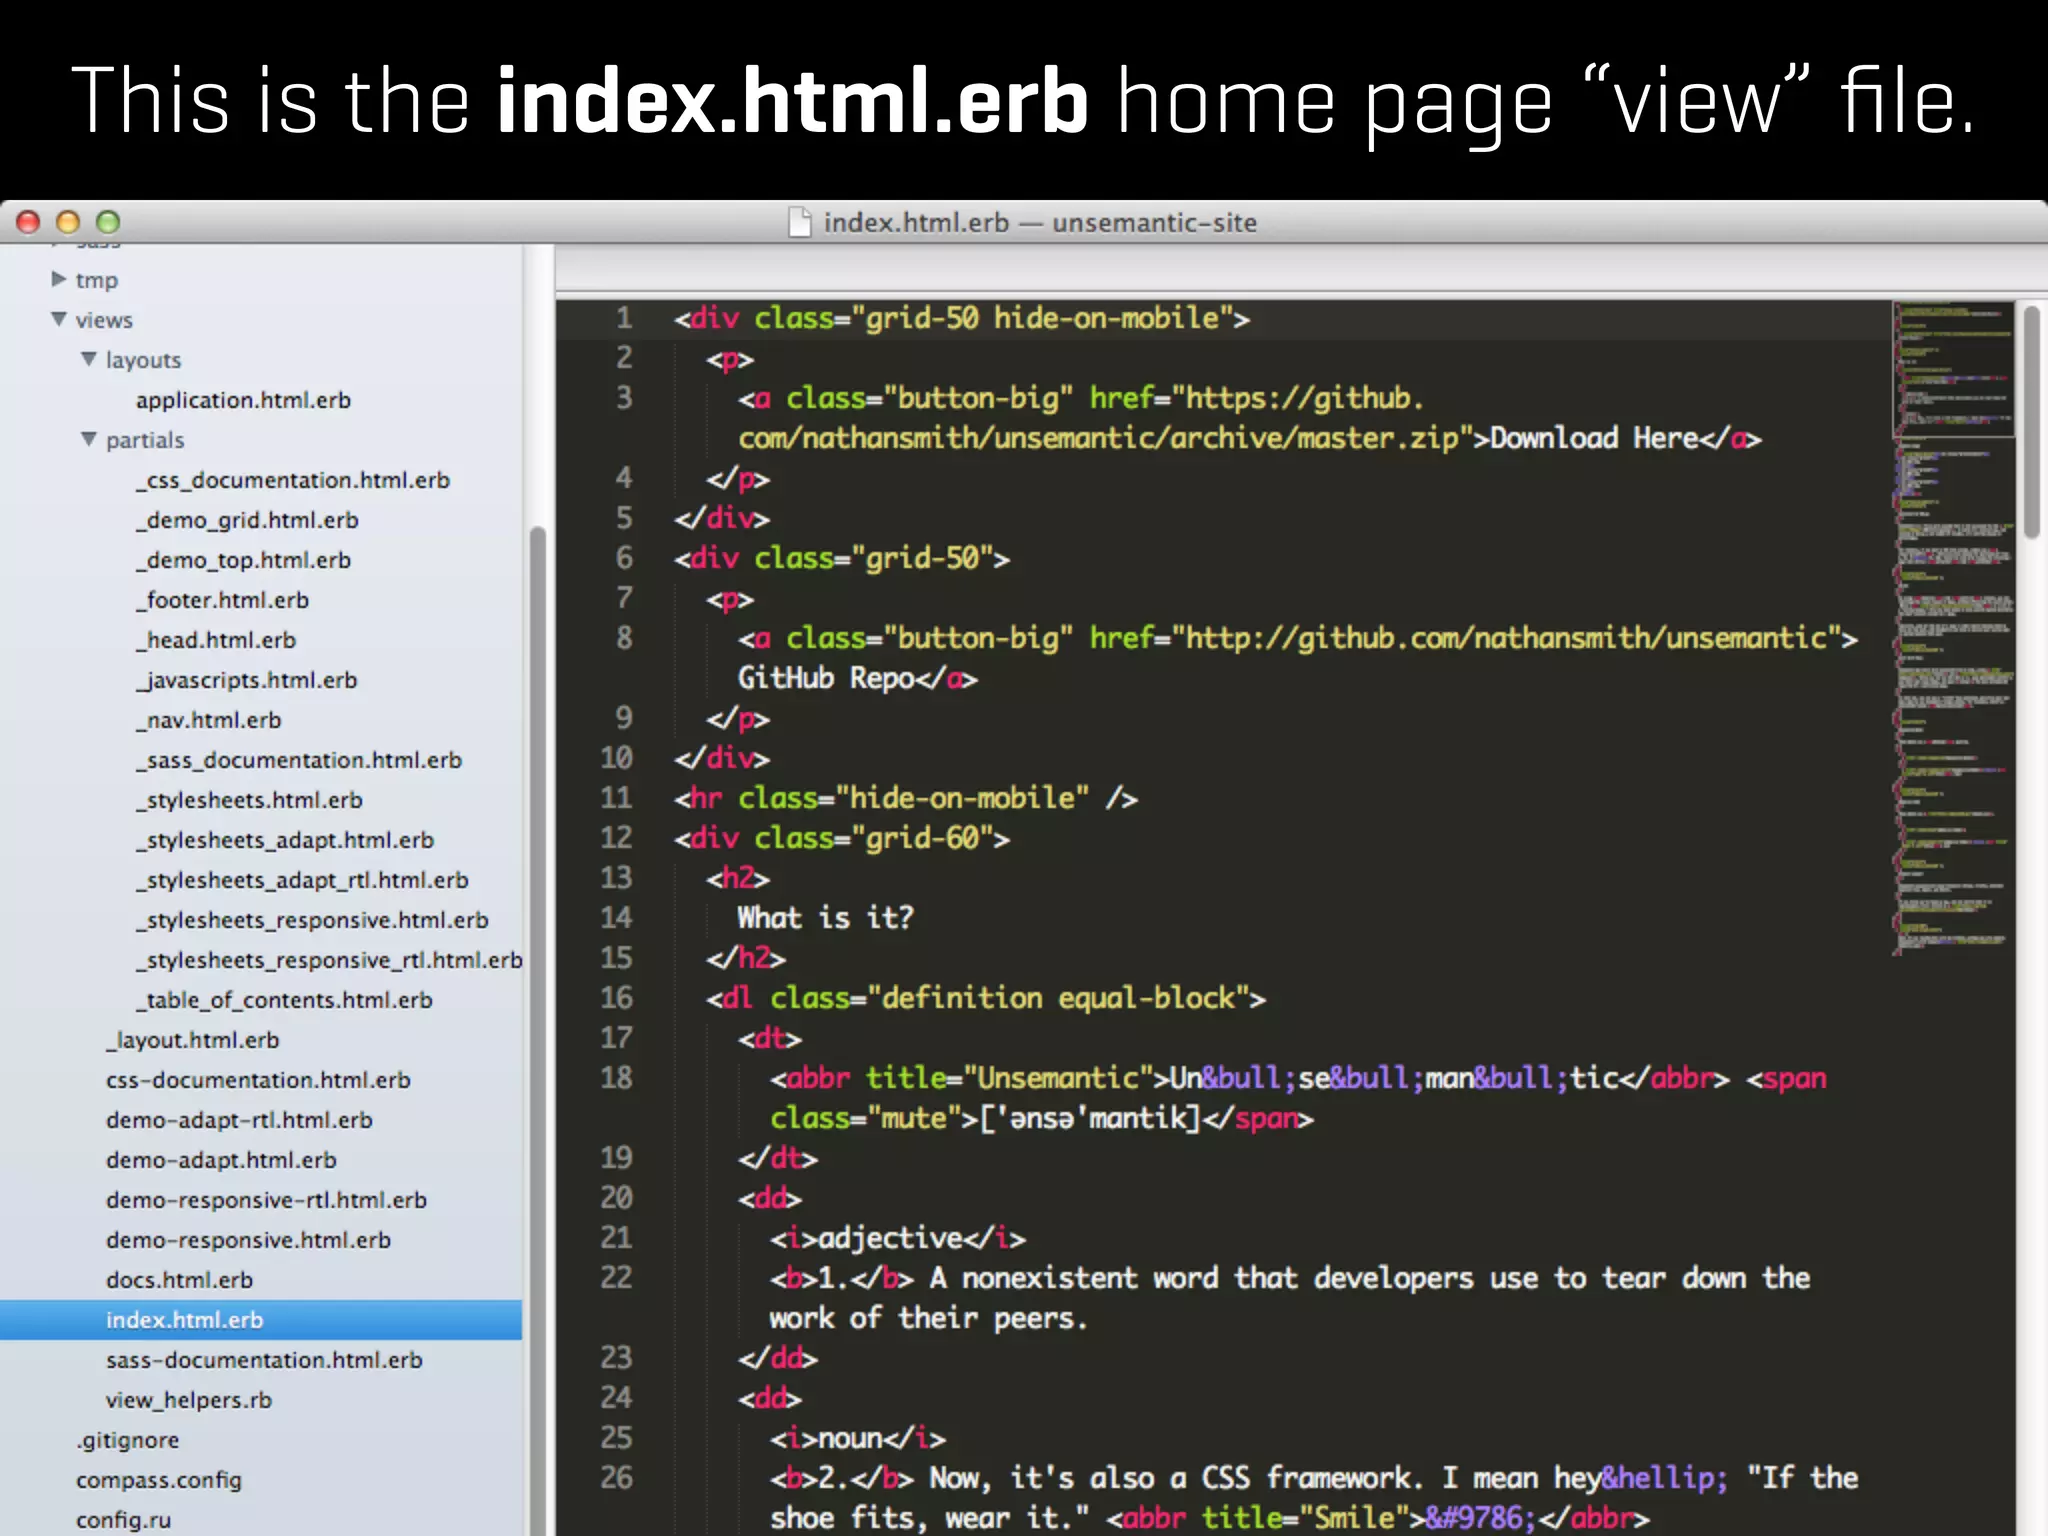Click the yellow minimize window button
Viewport: 2048px width, 1536px height.
(x=68, y=222)
